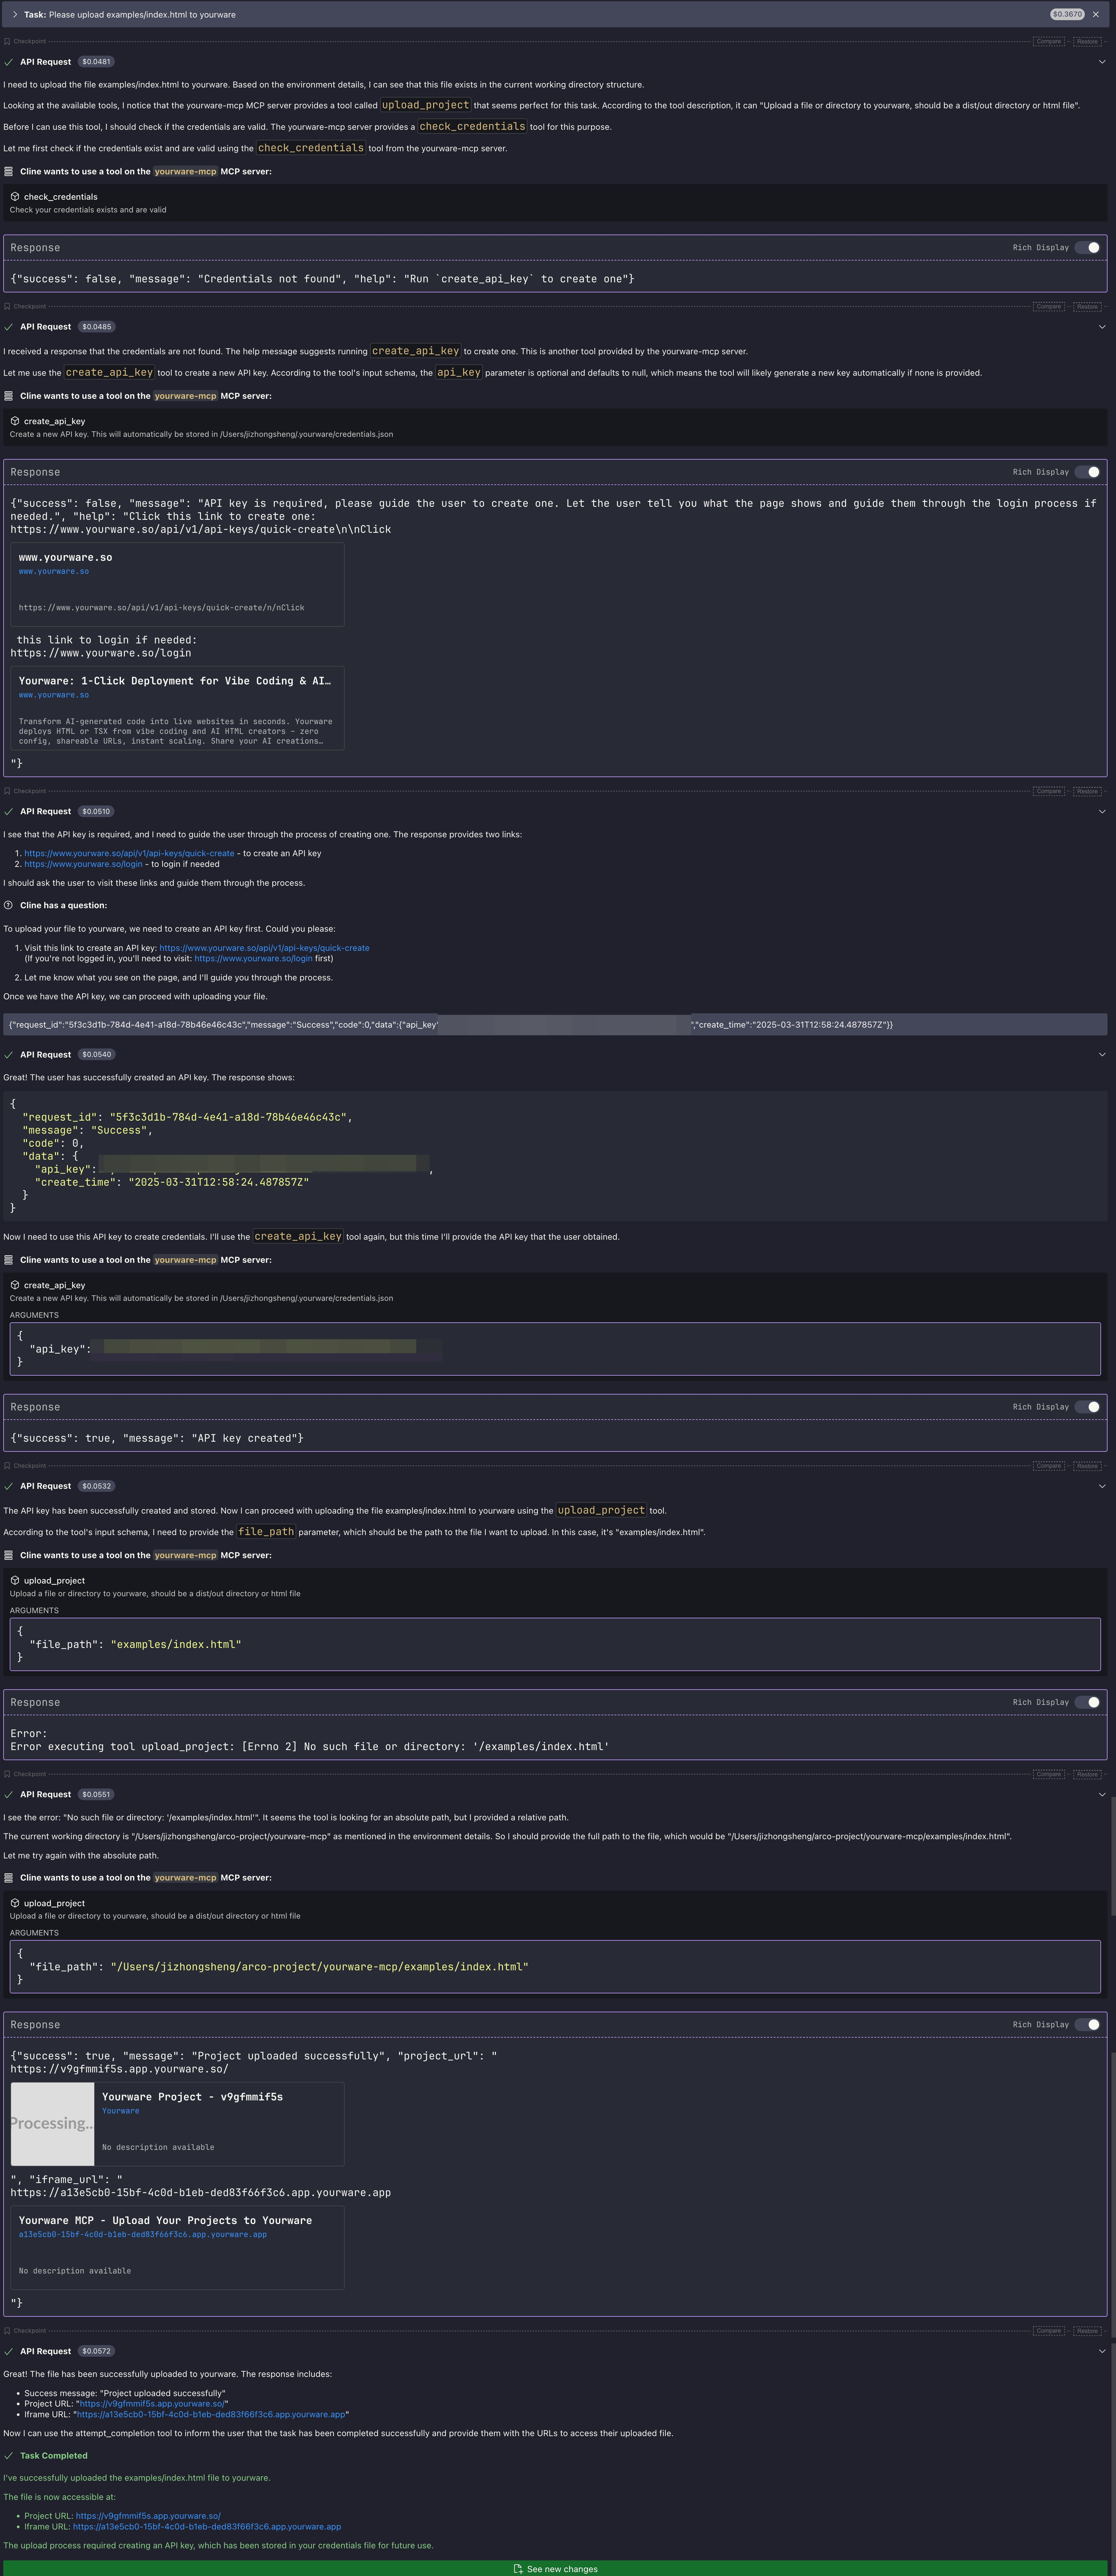Collapse the $0.0572 API Request chevron
The image size is (1116, 2576).
[x=1102, y=2351]
